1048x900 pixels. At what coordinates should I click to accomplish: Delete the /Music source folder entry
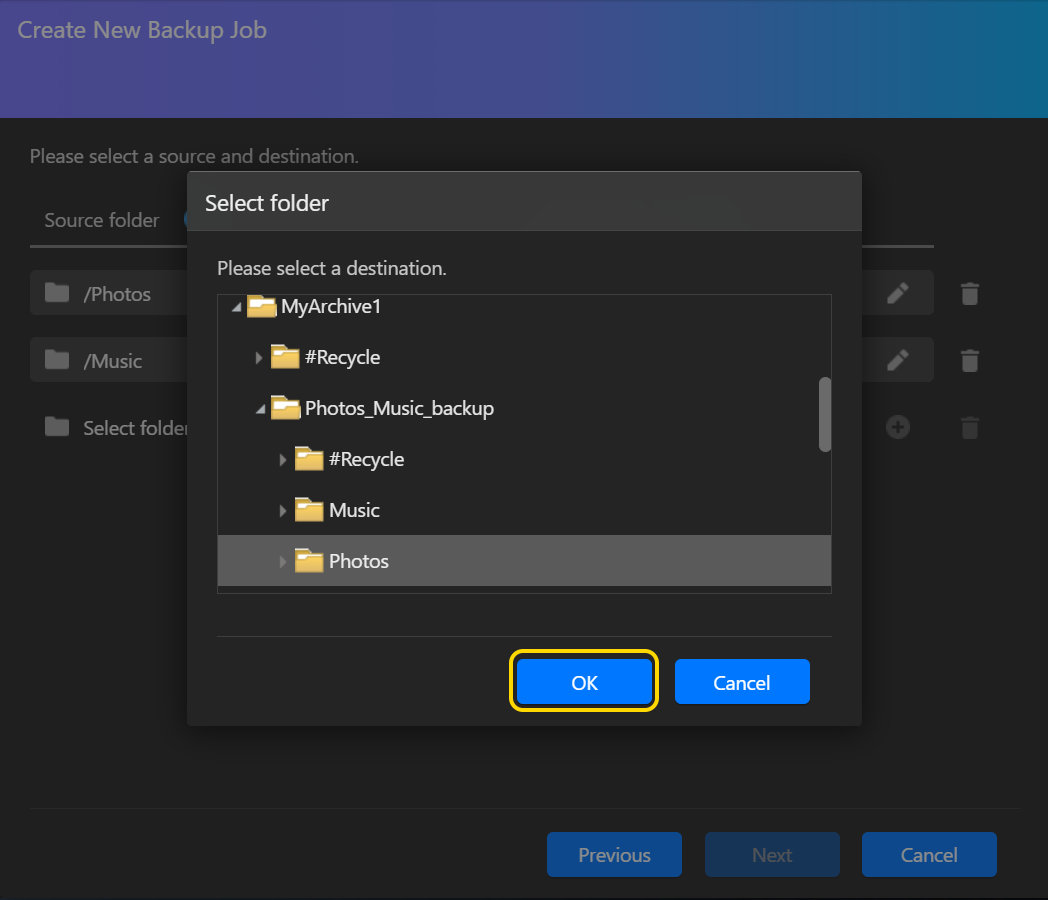pos(969,360)
